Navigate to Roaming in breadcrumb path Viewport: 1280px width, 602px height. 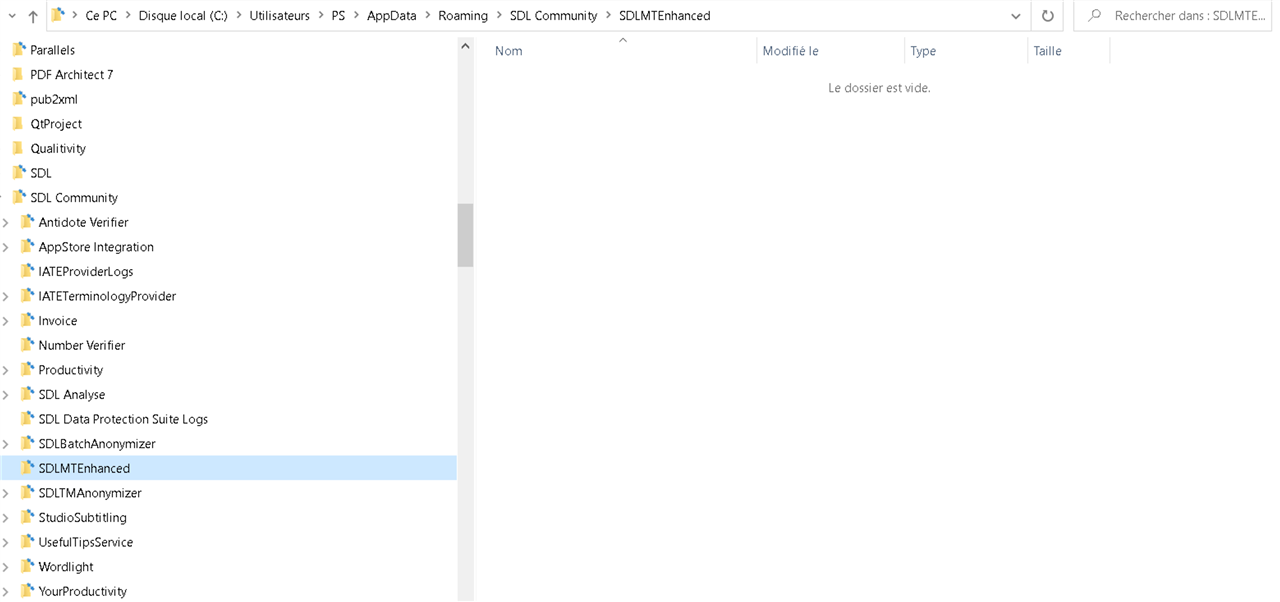point(463,16)
